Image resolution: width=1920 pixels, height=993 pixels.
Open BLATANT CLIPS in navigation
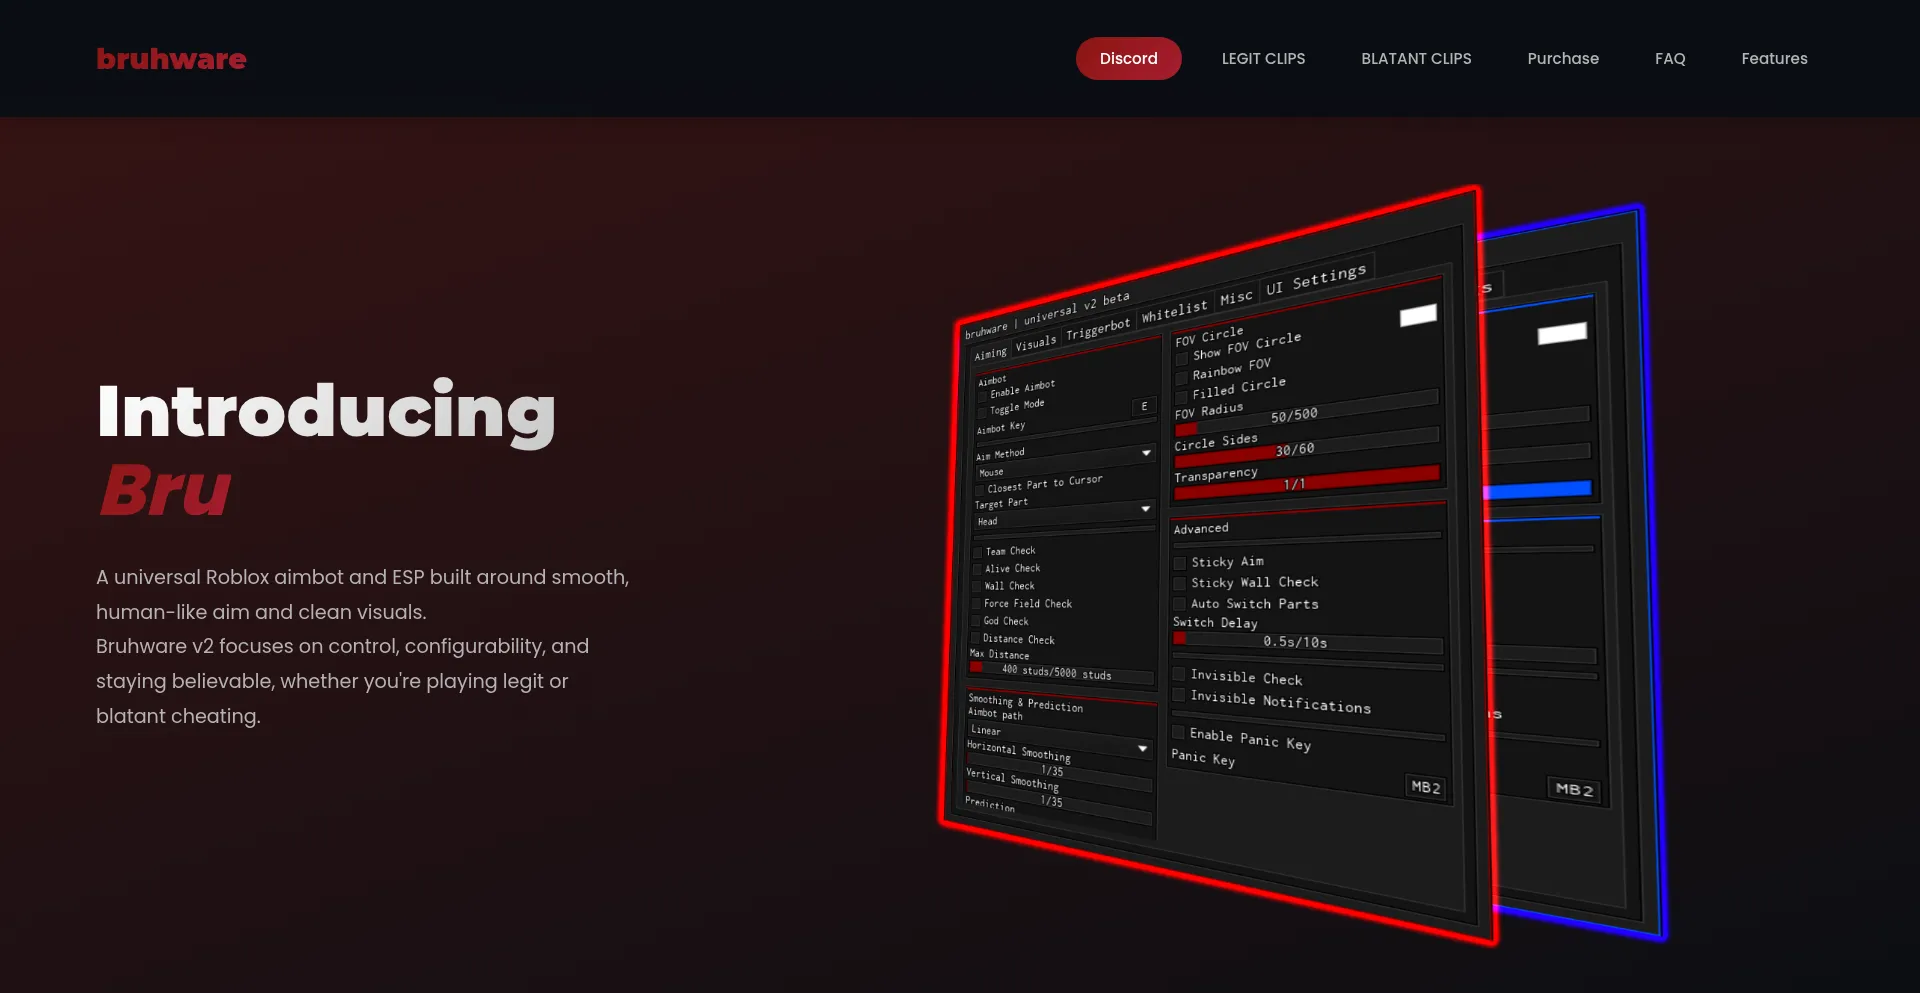coord(1416,59)
